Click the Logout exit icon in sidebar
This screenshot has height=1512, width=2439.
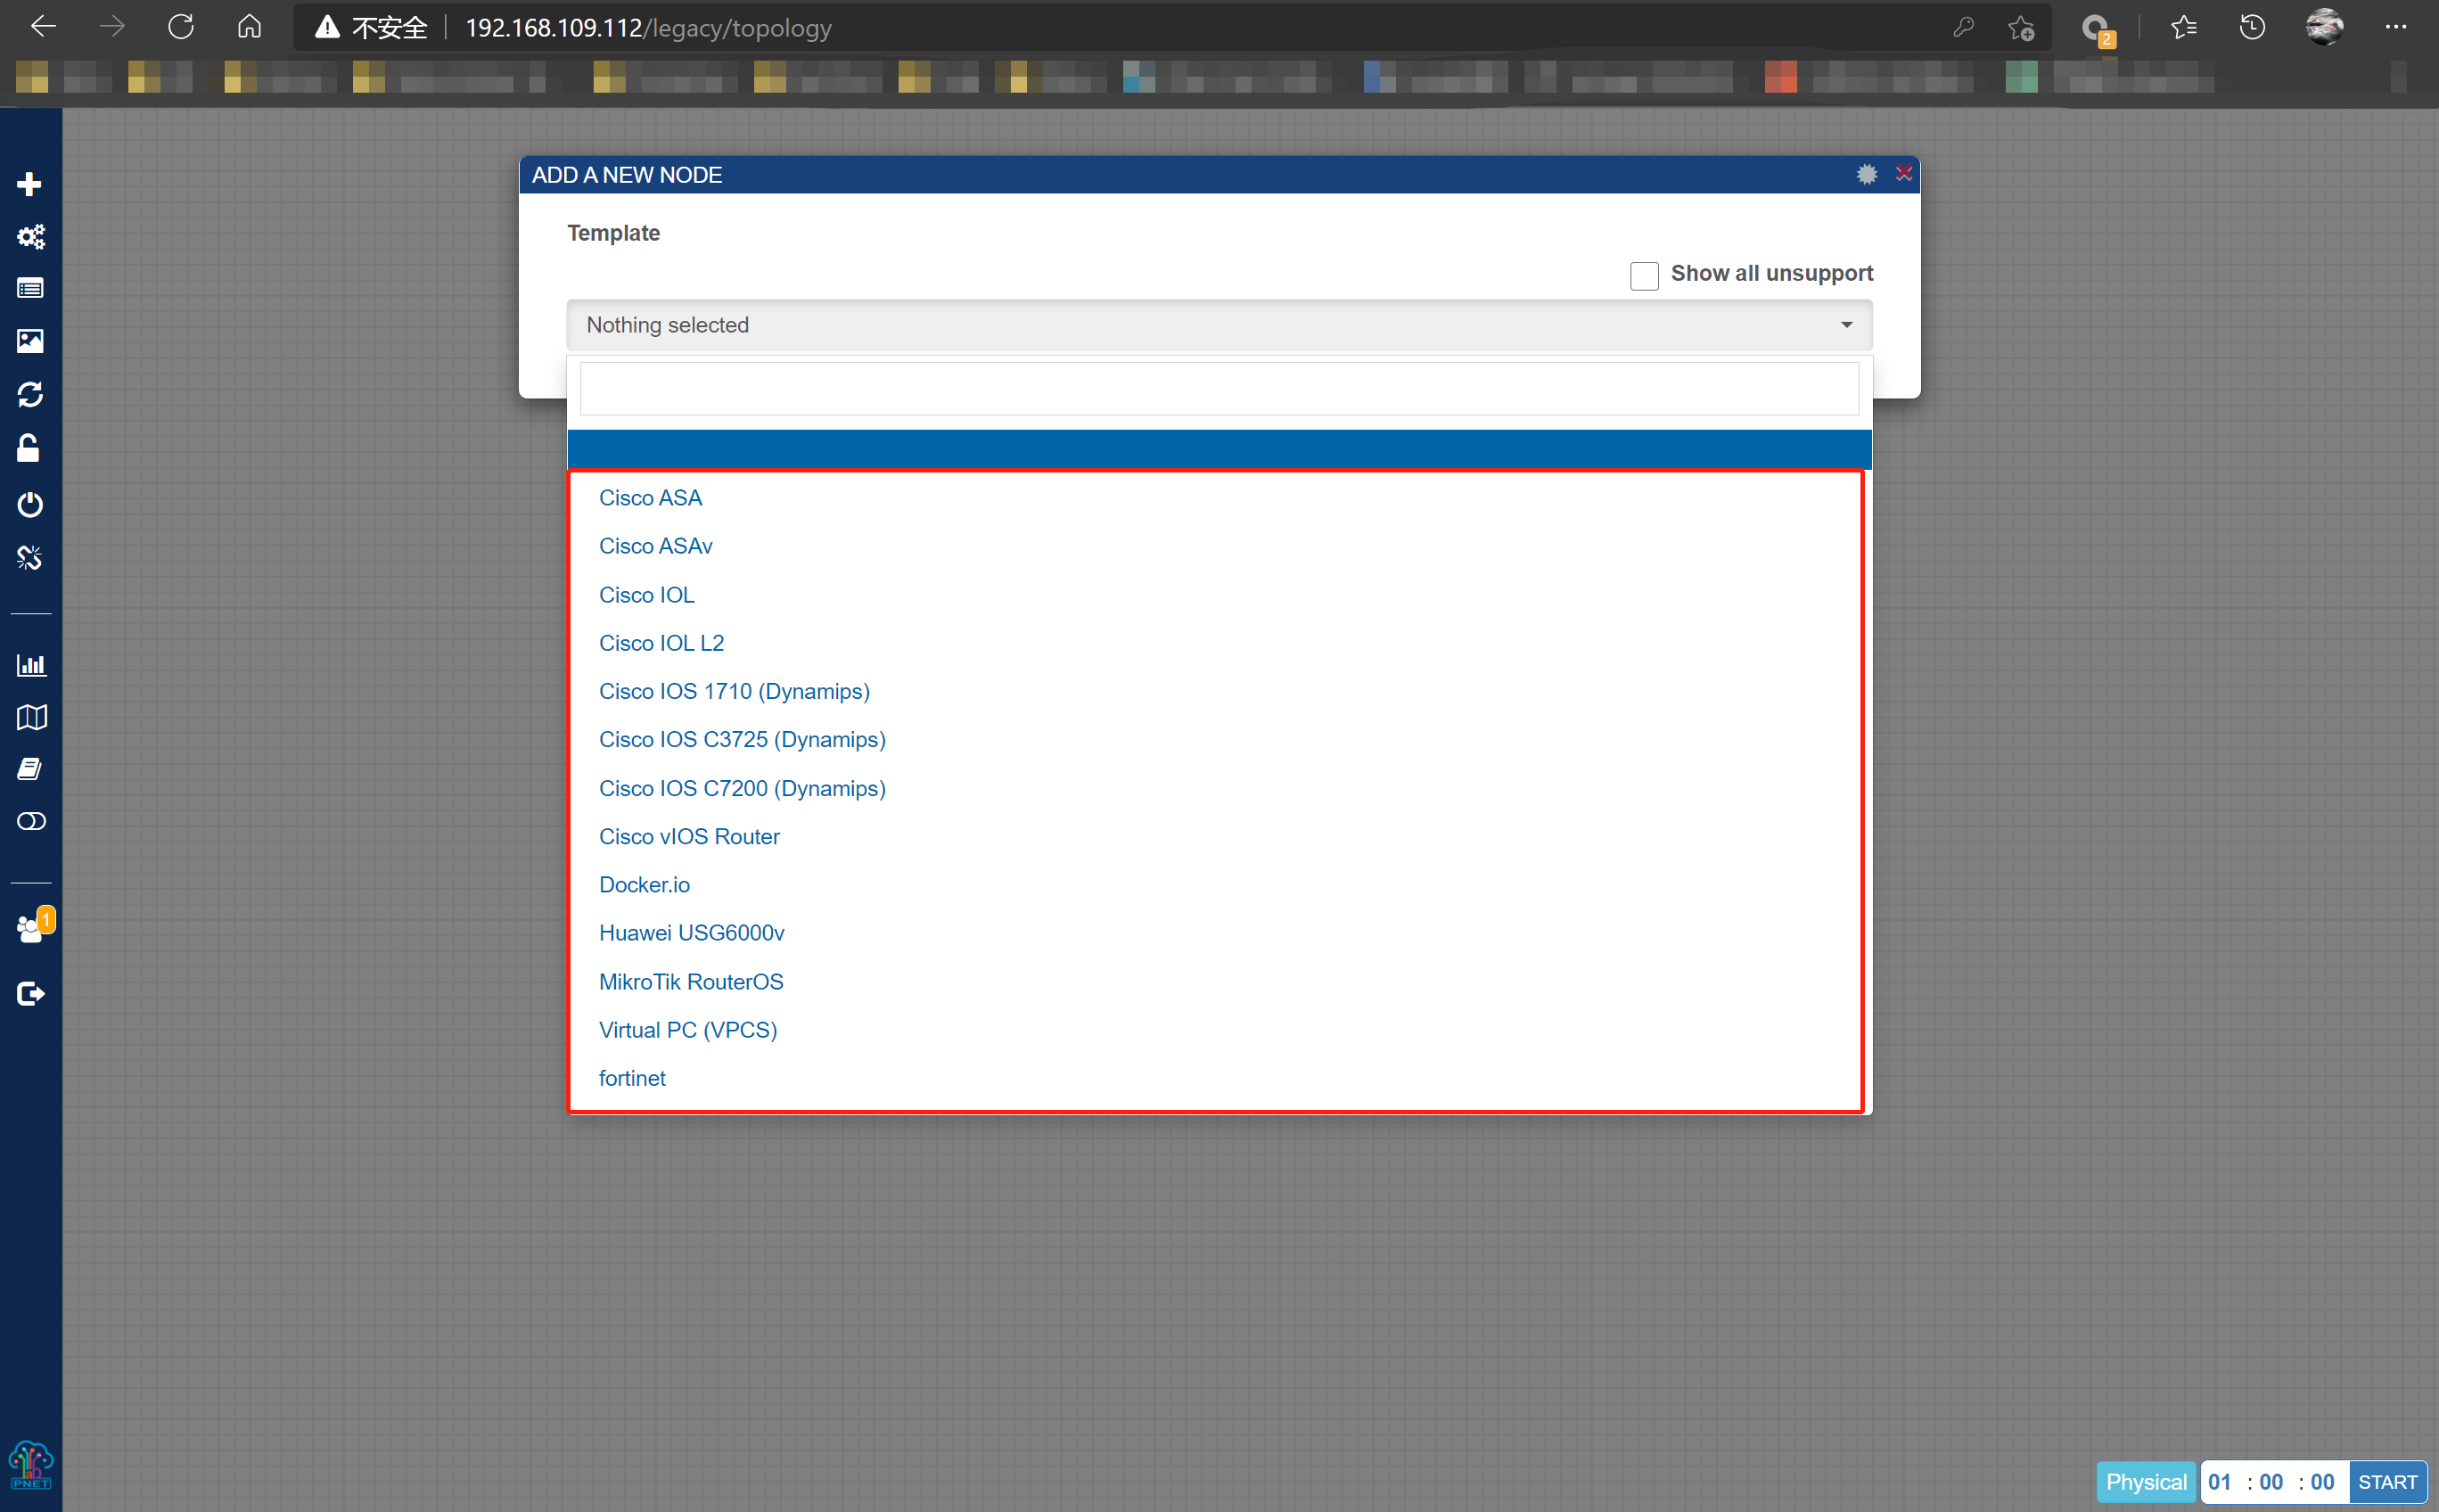coord(31,993)
